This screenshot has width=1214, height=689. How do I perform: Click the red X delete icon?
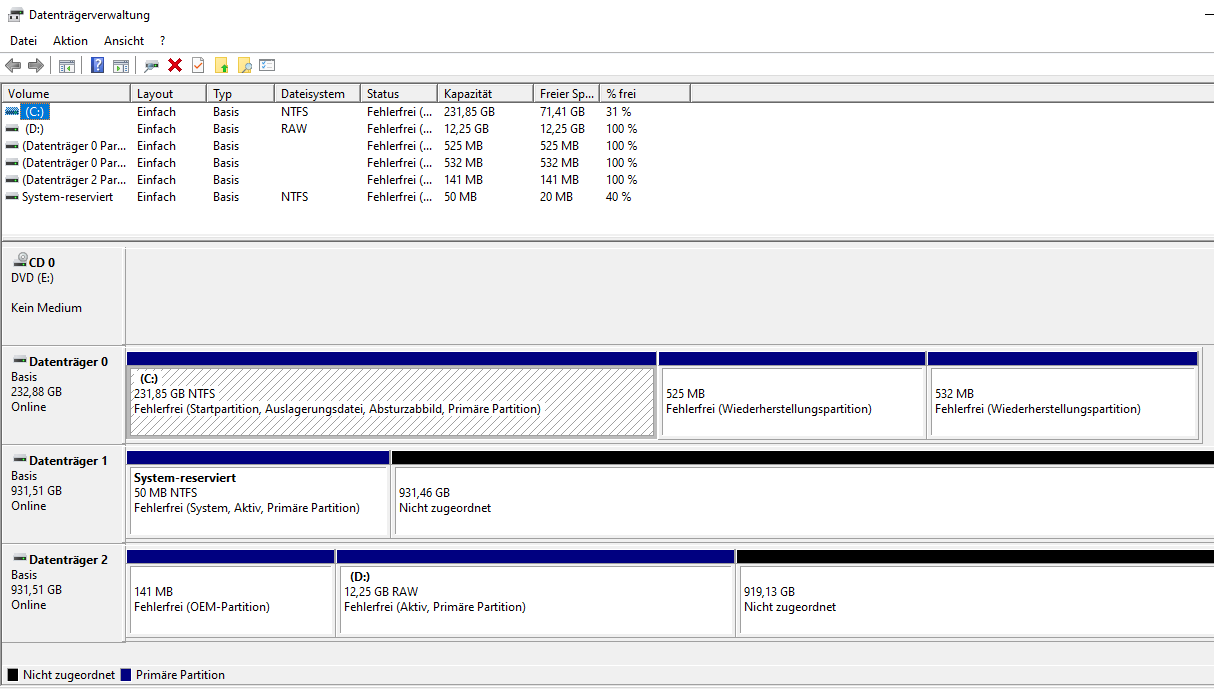coord(175,65)
